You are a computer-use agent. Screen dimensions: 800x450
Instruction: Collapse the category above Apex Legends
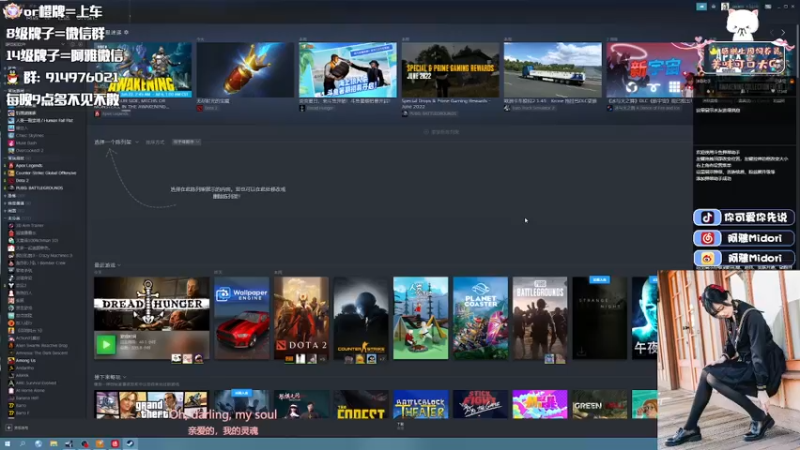[x=5, y=158]
